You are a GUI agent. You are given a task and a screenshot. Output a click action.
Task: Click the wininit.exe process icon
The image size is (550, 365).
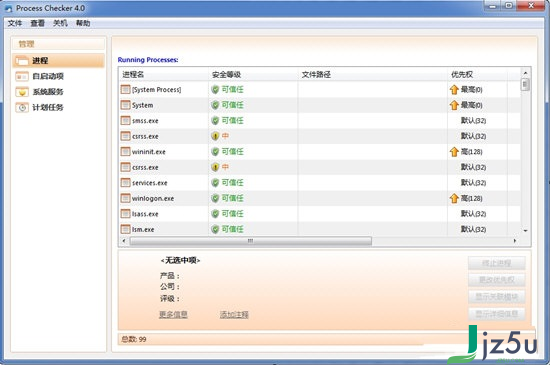tap(125, 151)
